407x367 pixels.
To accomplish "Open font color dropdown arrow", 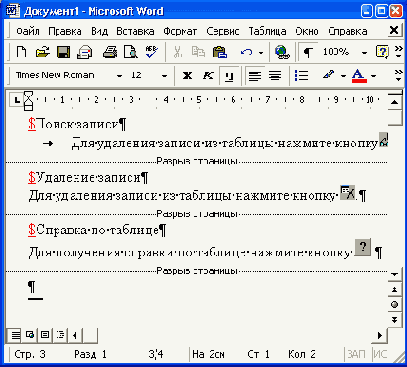I will click(x=374, y=76).
